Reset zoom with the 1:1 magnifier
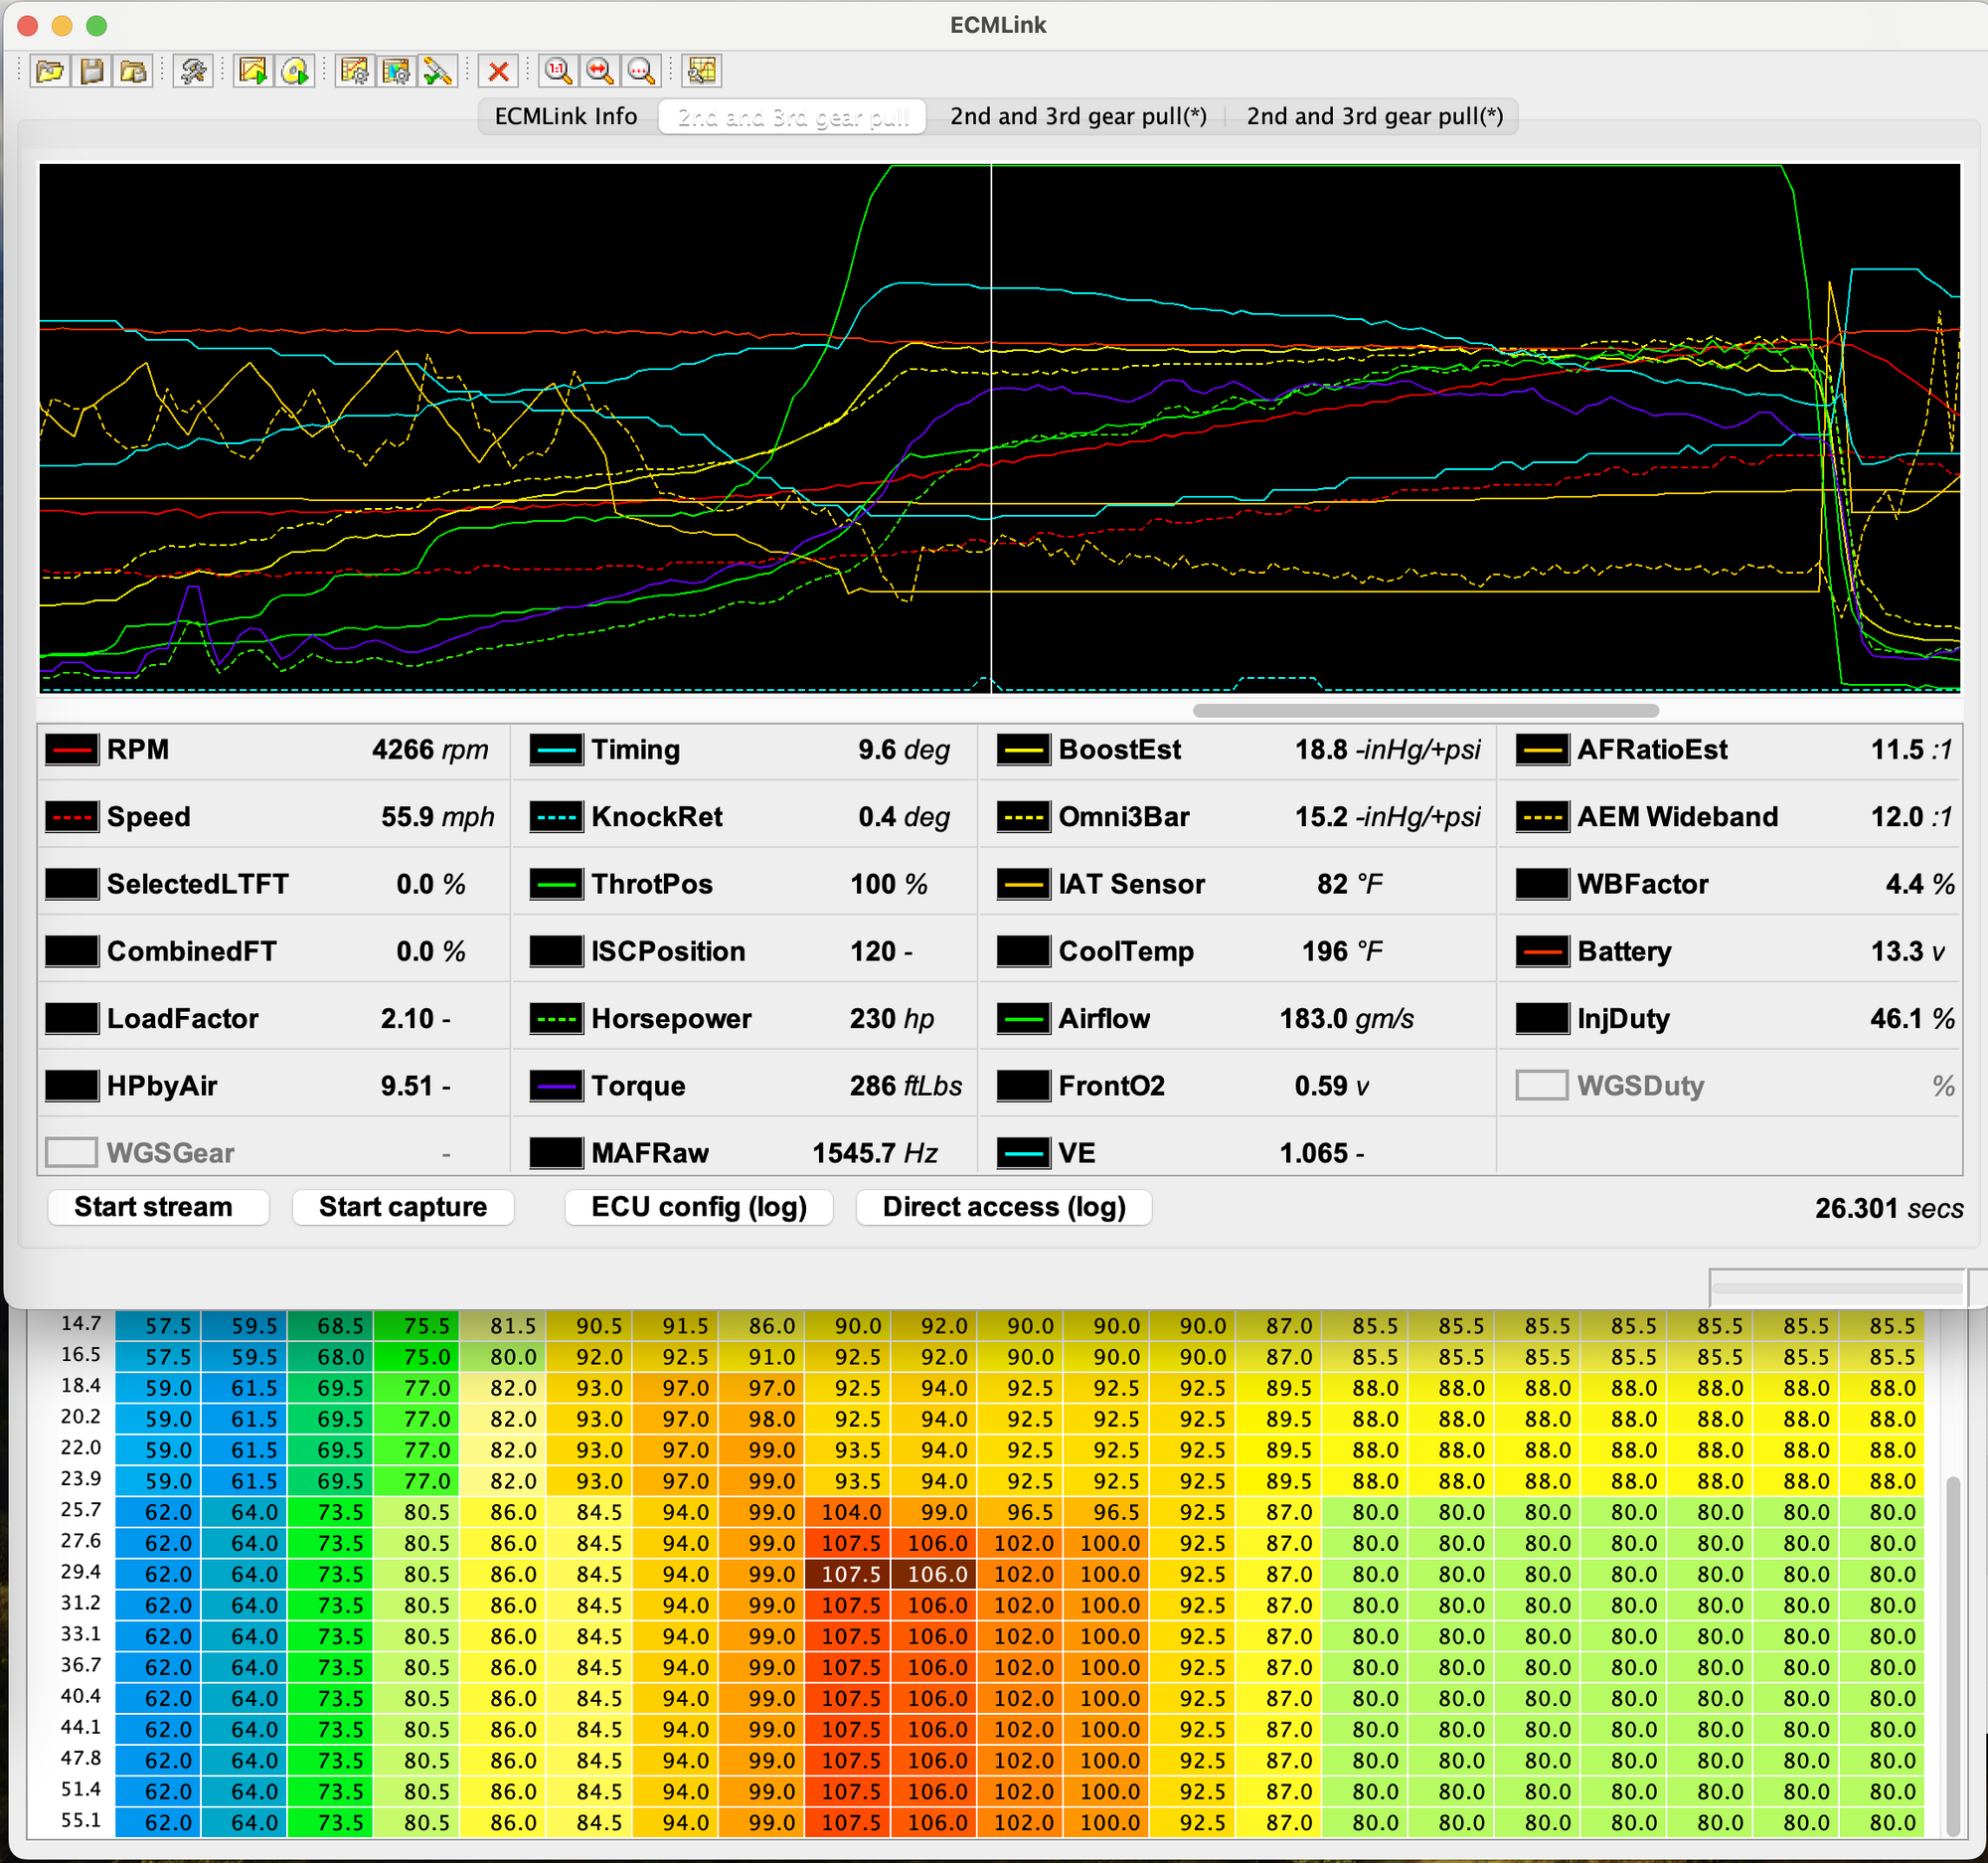The image size is (1988, 1863). 558,71
